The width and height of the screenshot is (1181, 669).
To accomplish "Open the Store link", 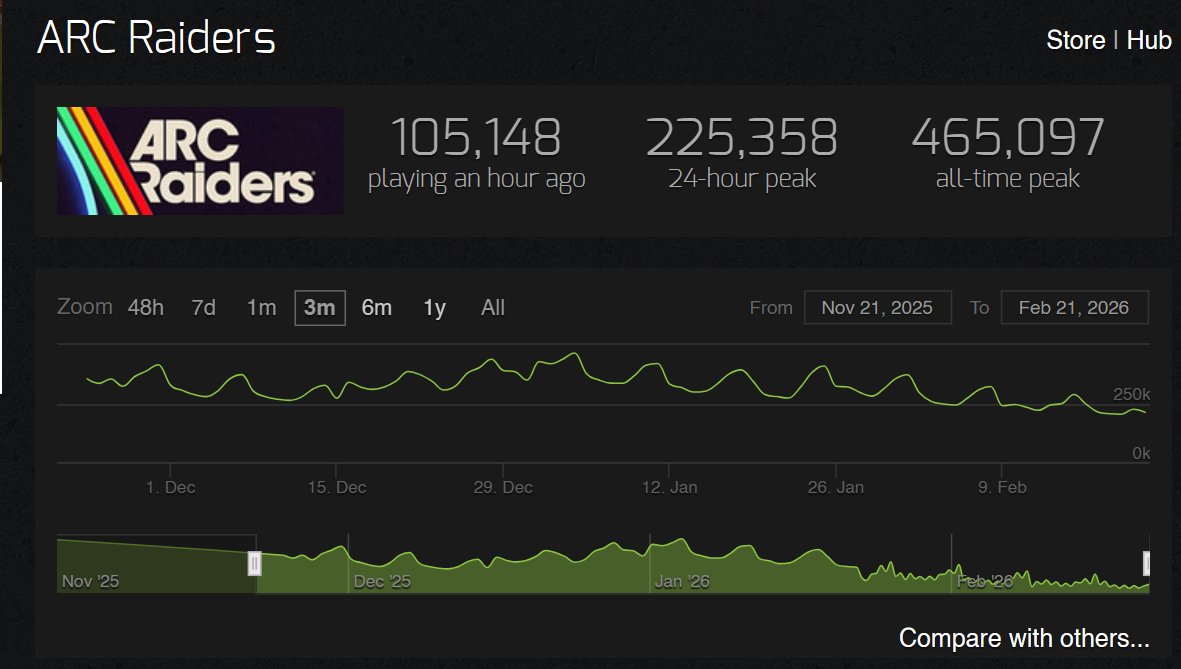I will (x=1075, y=40).
